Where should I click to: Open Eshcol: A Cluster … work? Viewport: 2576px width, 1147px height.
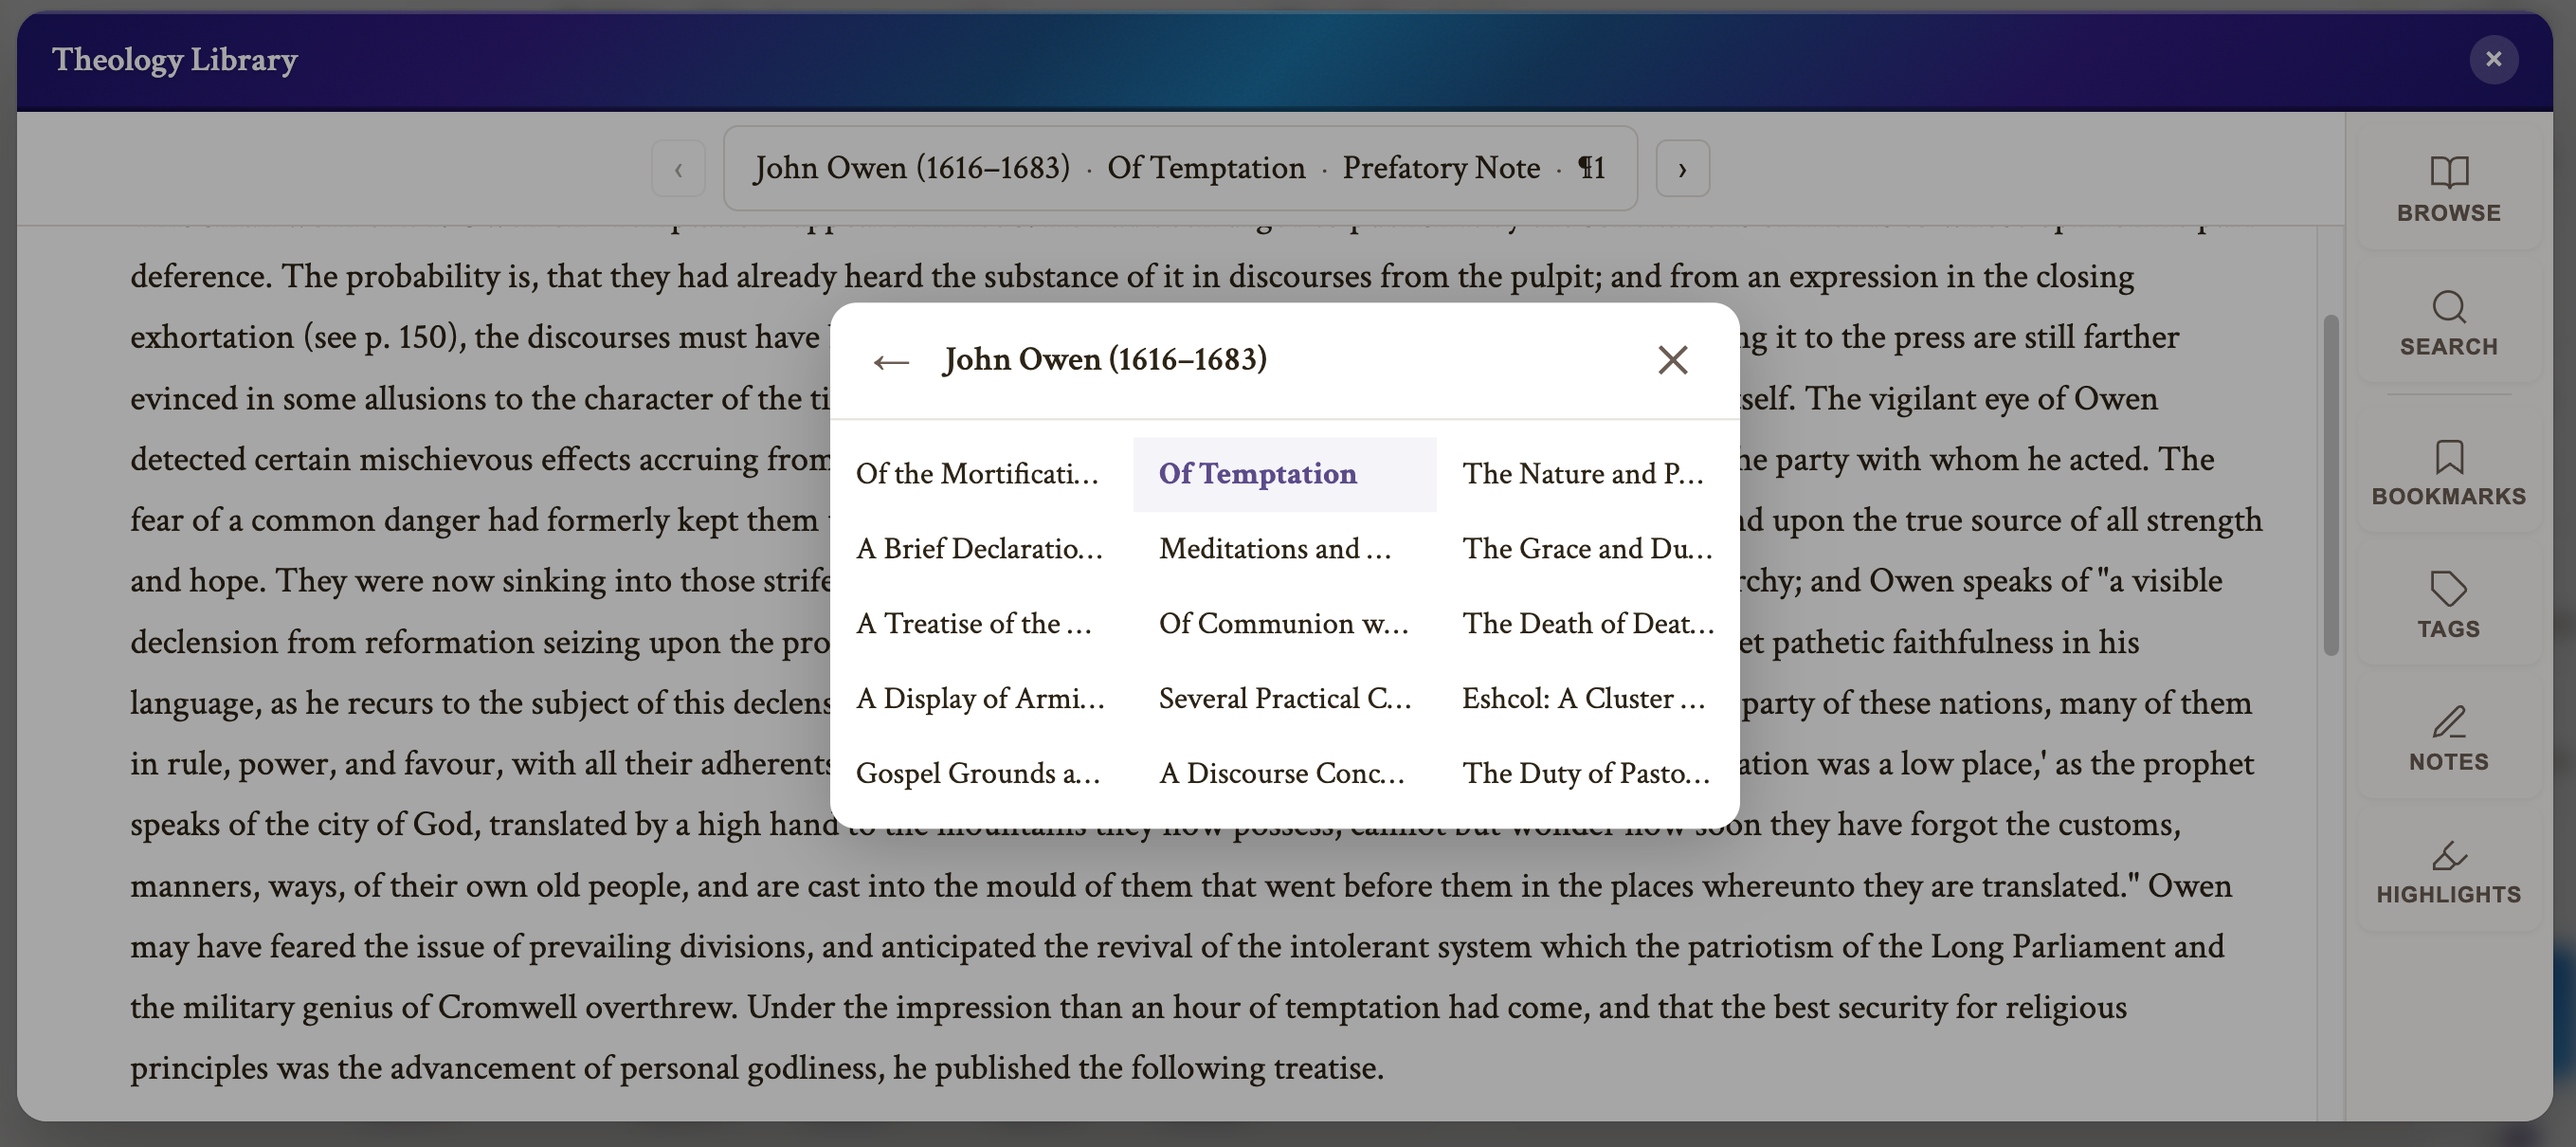[1587, 699]
